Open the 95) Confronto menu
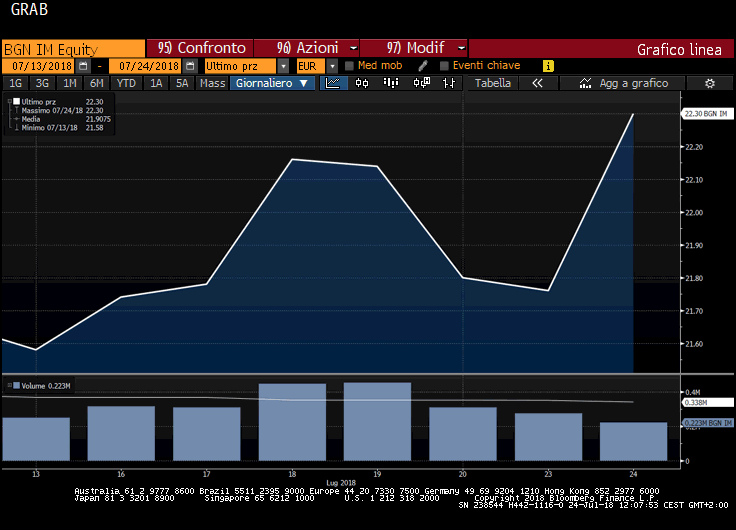 click(200, 48)
